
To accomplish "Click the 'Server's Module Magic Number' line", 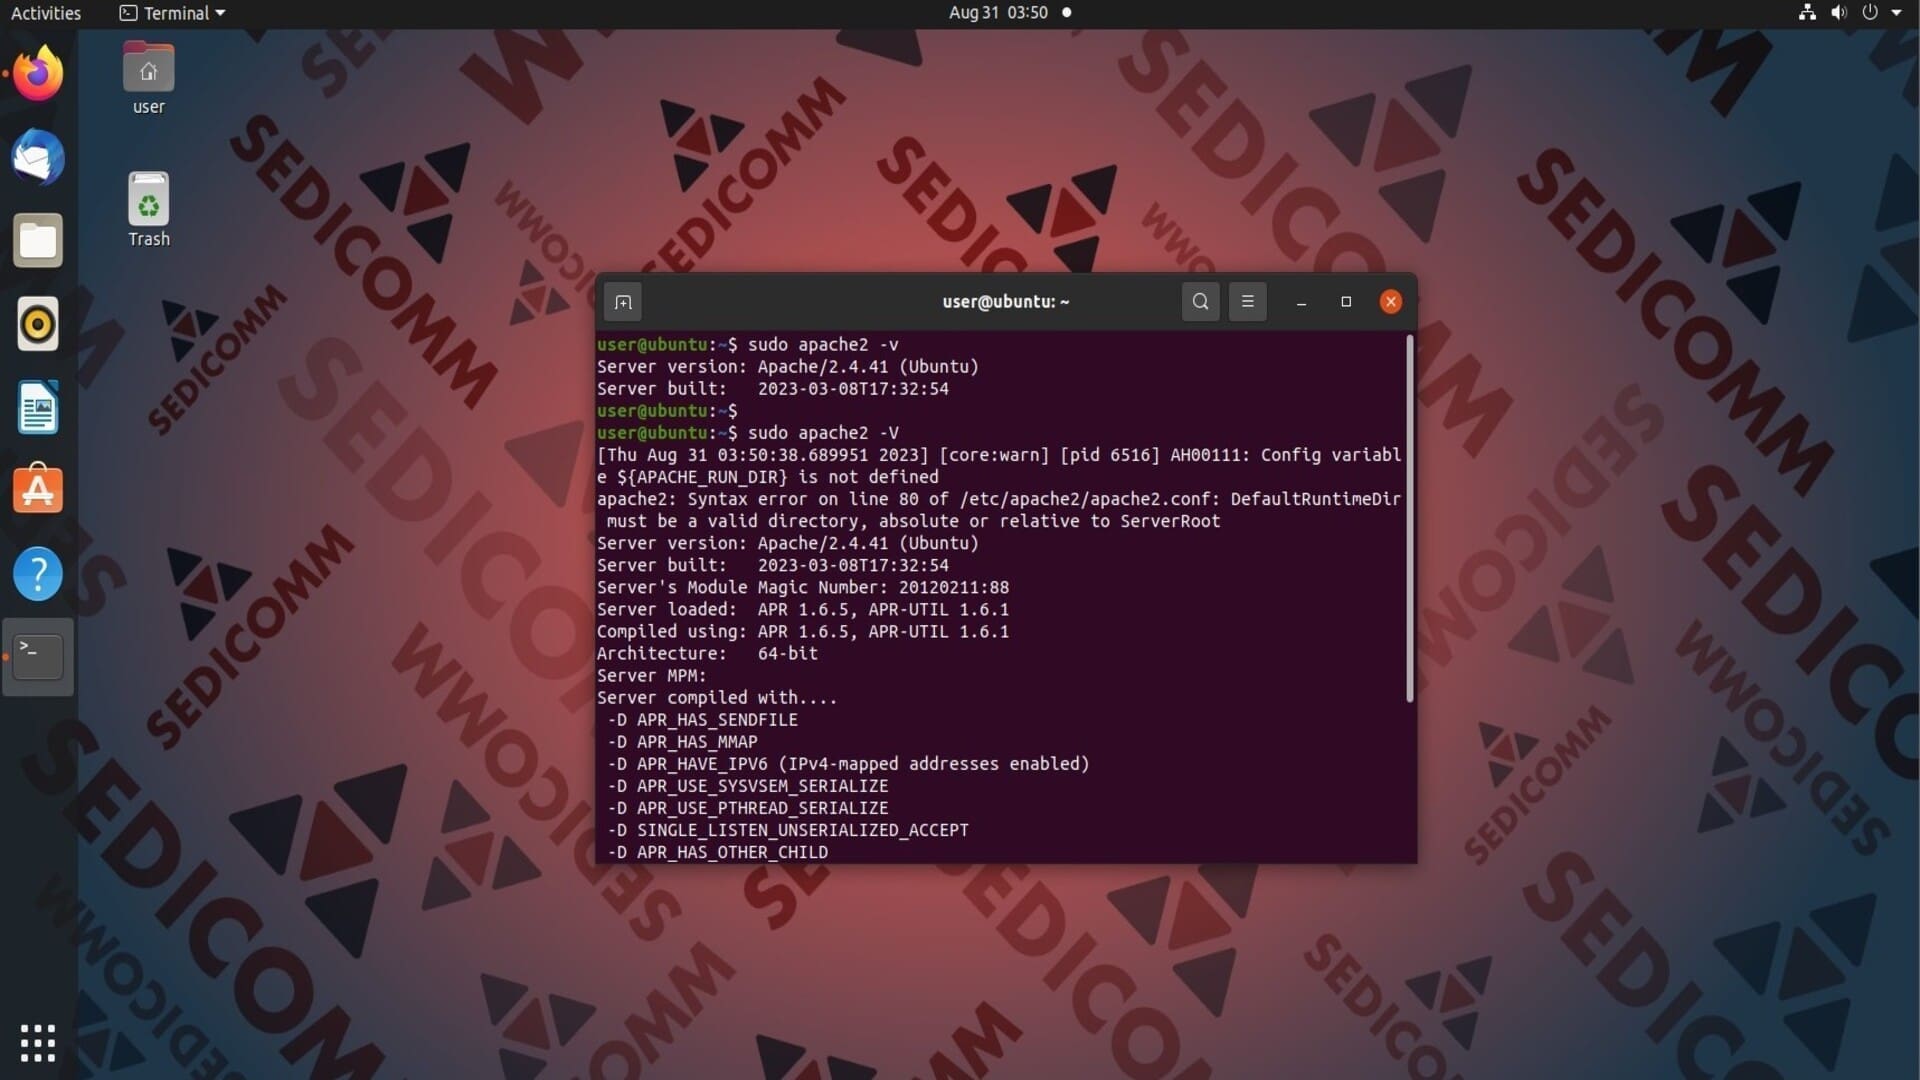I will (x=802, y=587).
